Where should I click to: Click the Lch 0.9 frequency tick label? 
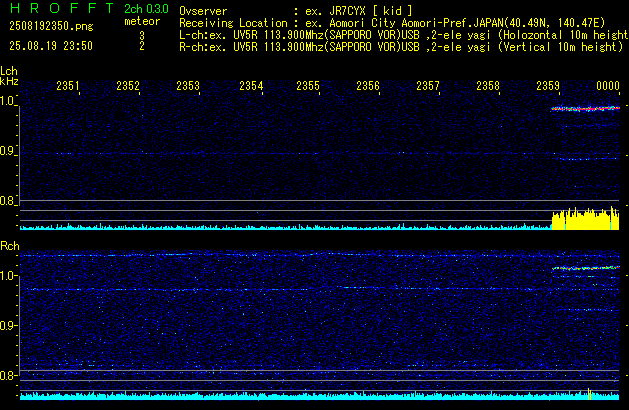click(8, 151)
